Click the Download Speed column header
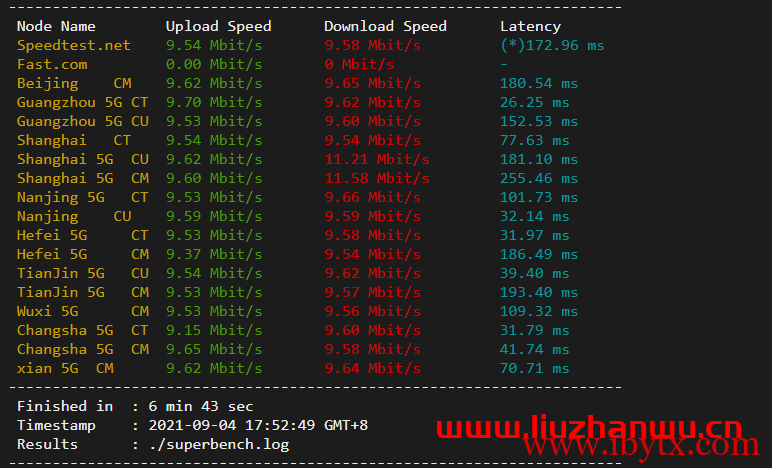 386,26
